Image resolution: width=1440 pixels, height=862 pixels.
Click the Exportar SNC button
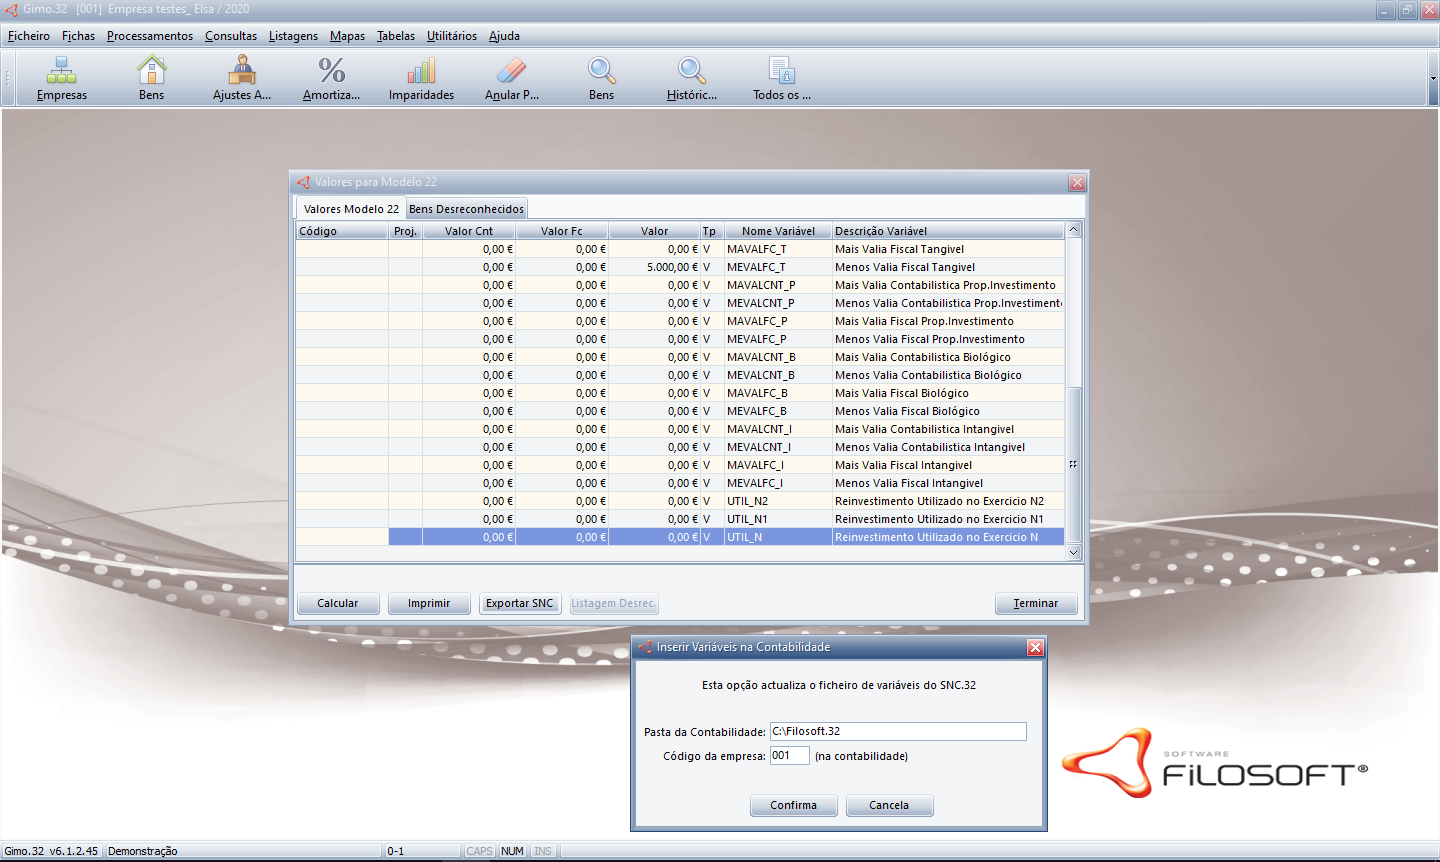[x=520, y=604]
